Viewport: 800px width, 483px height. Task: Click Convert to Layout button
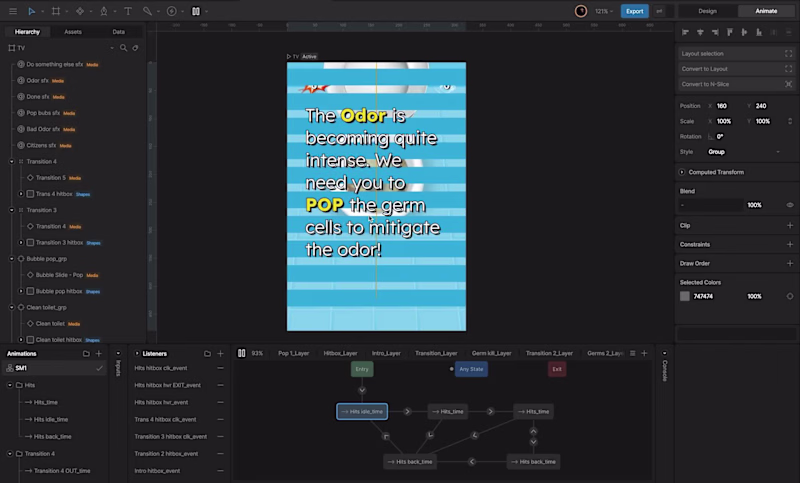[x=736, y=69]
